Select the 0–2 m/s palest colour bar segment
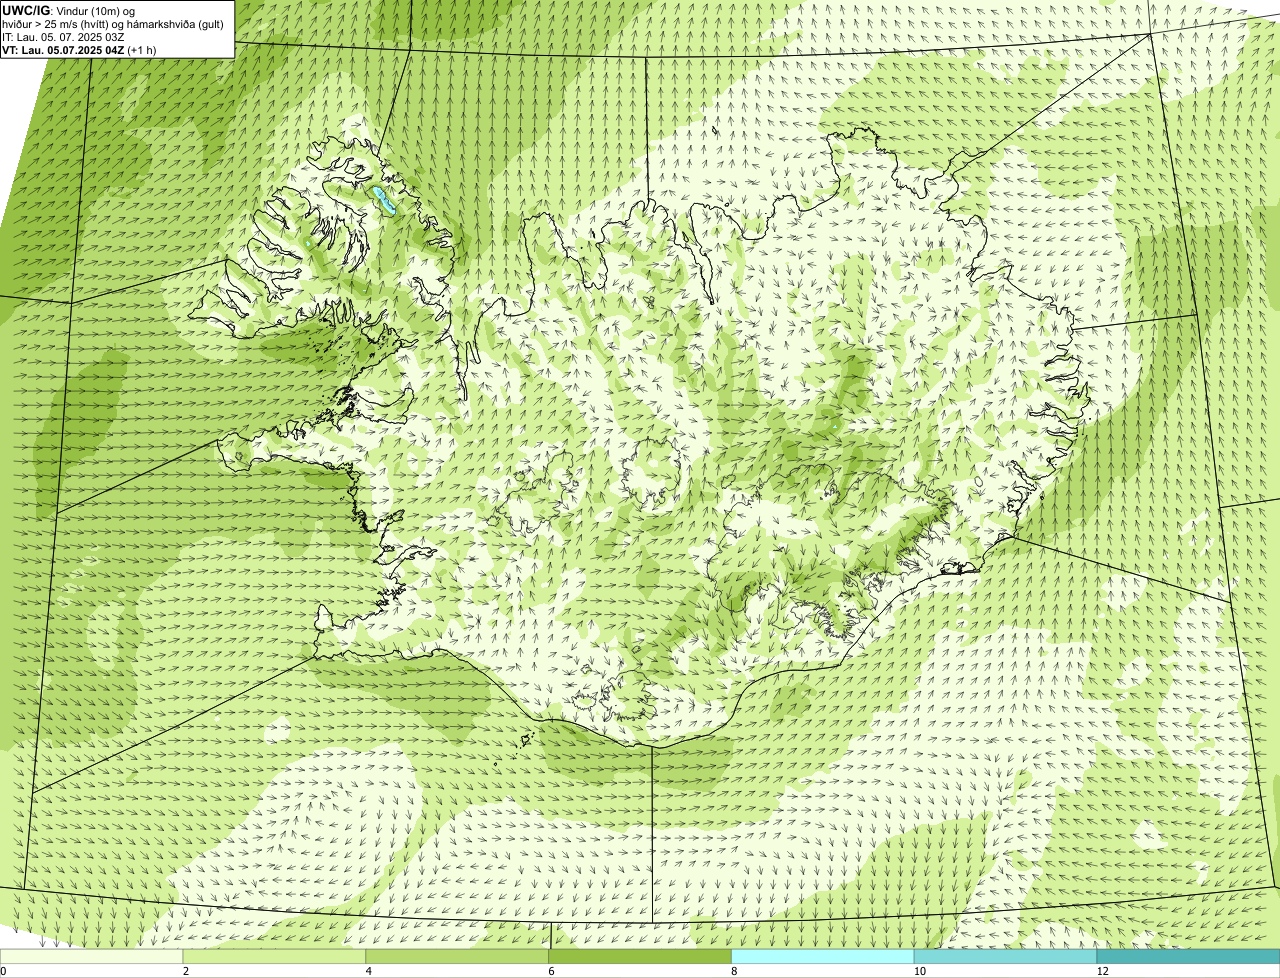 [x=92, y=956]
